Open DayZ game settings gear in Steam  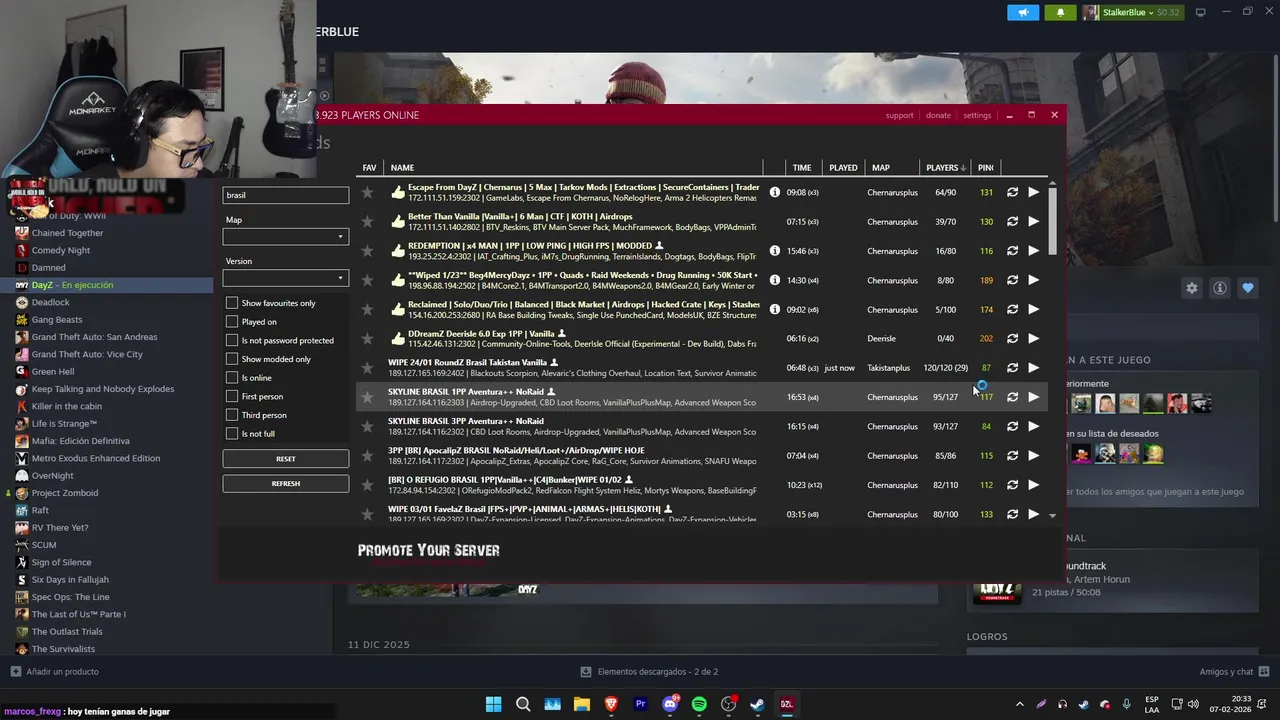click(x=1192, y=288)
